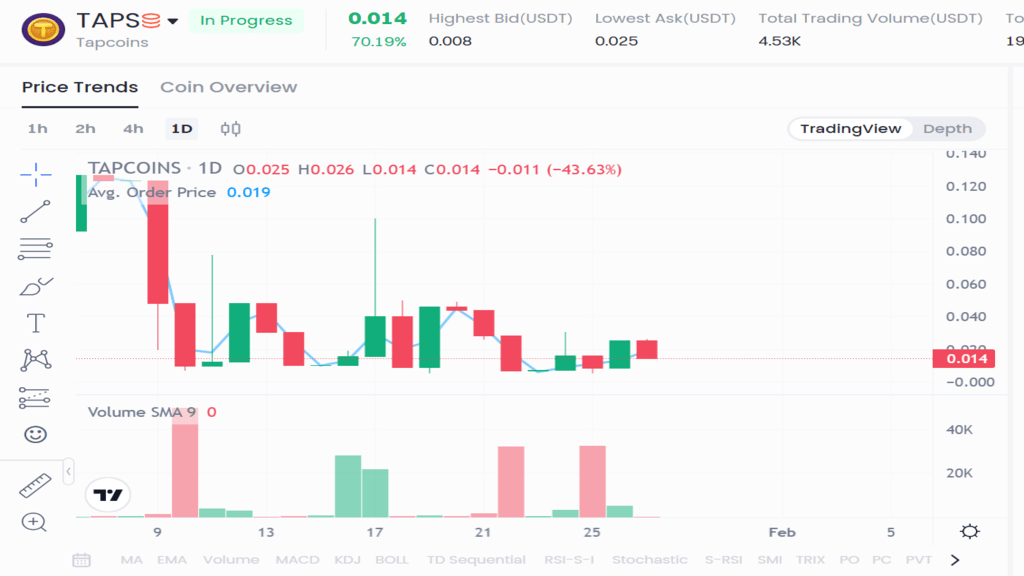Enable the PC indicator
1024x576 pixels.
(882, 560)
